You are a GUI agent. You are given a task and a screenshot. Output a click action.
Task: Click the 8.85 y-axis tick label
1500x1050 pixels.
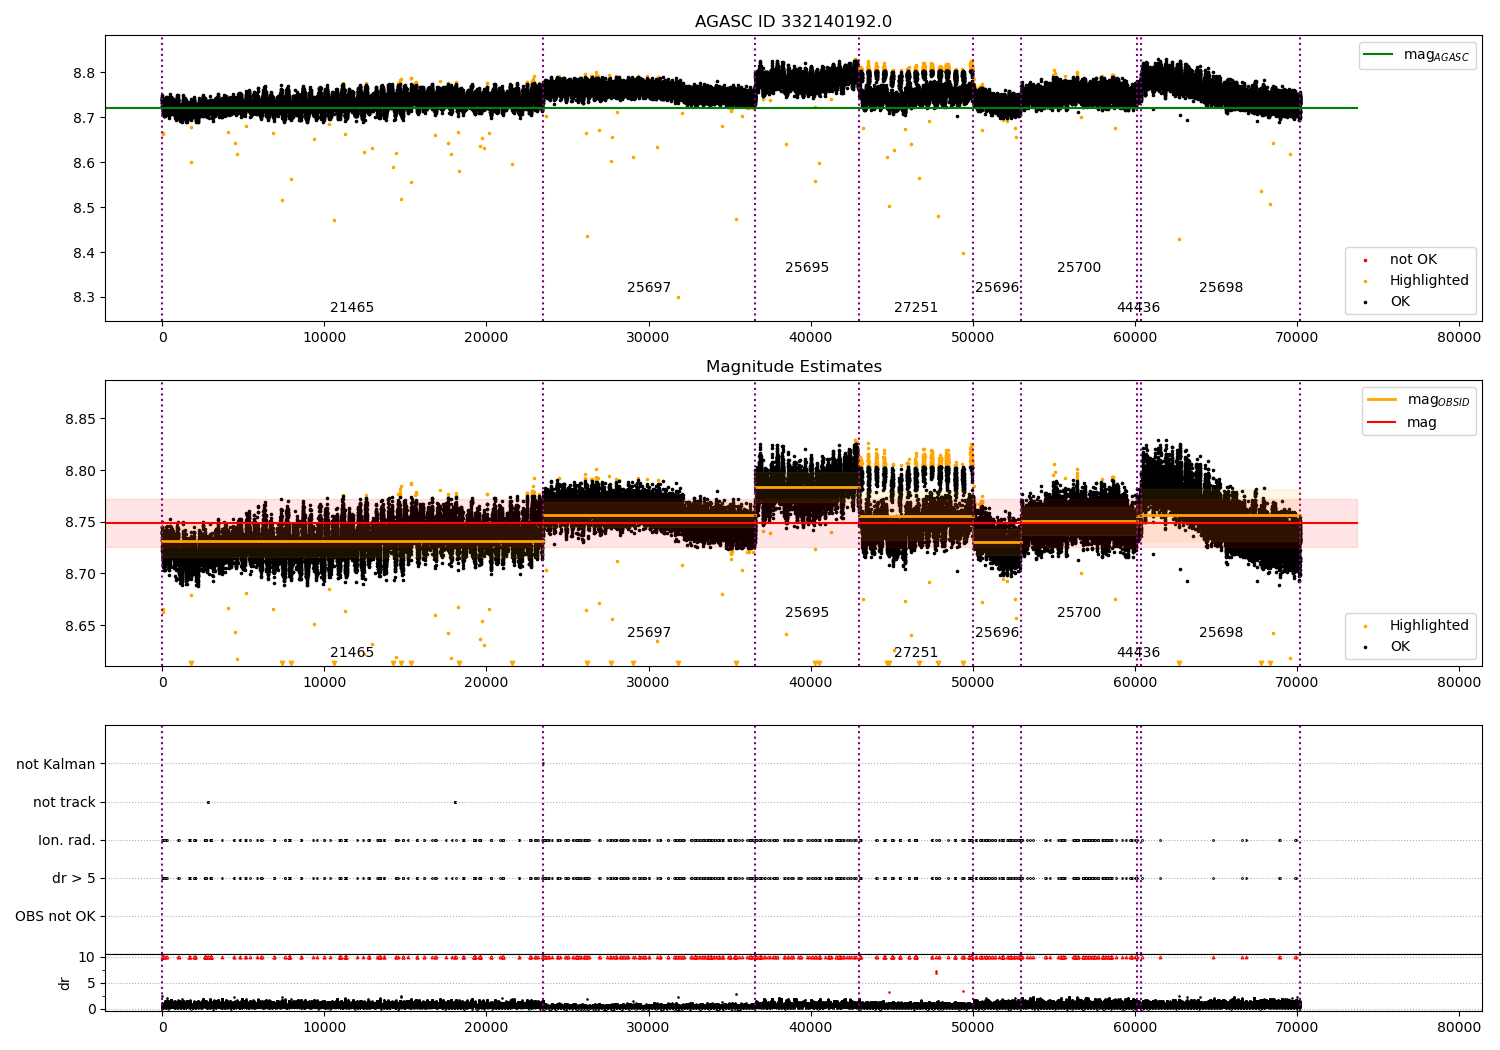coord(80,419)
